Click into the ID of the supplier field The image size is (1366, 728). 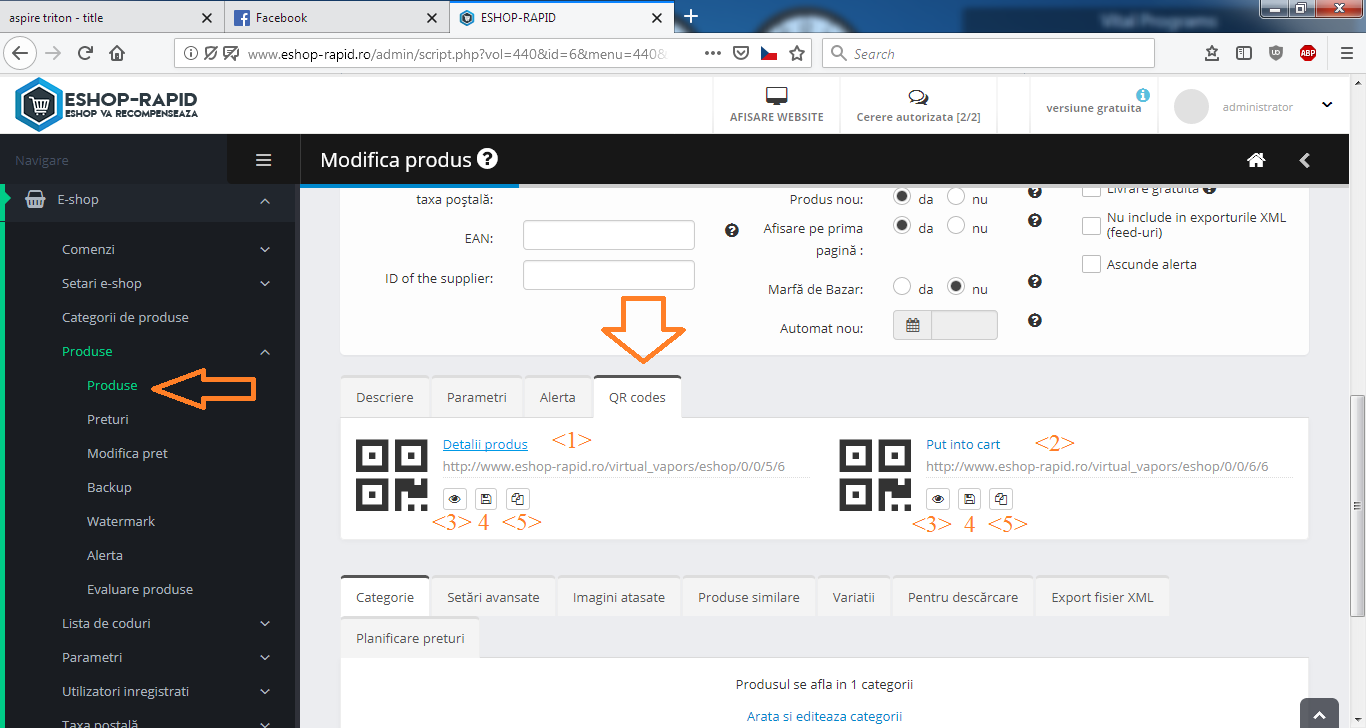pos(609,275)
